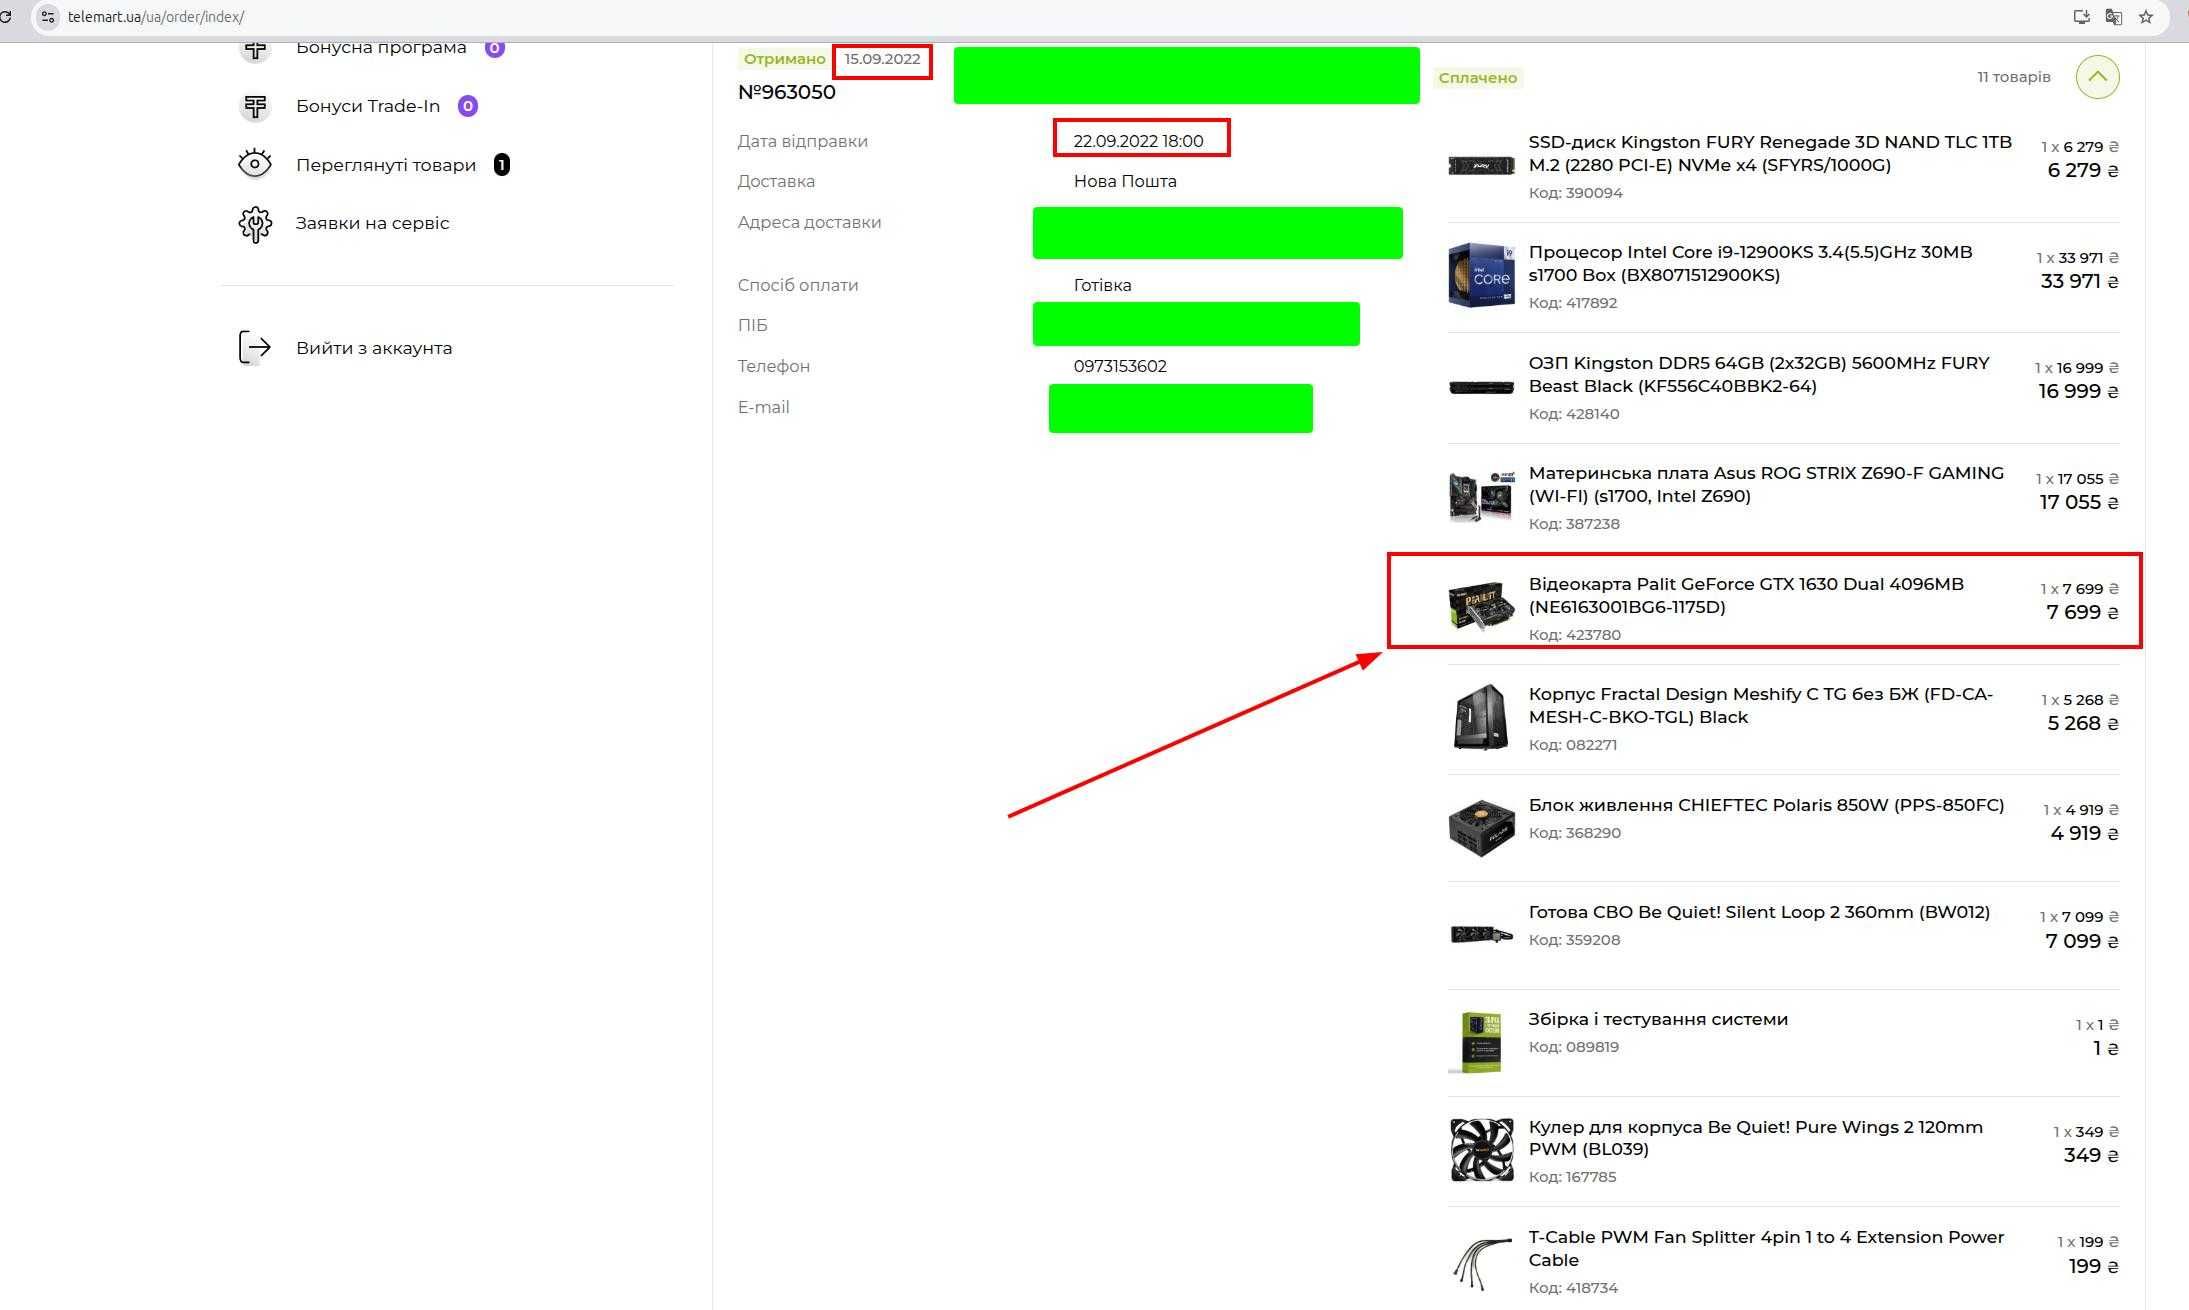
Task: Click the Сплачено payment status label
Action: (1477, 78)
